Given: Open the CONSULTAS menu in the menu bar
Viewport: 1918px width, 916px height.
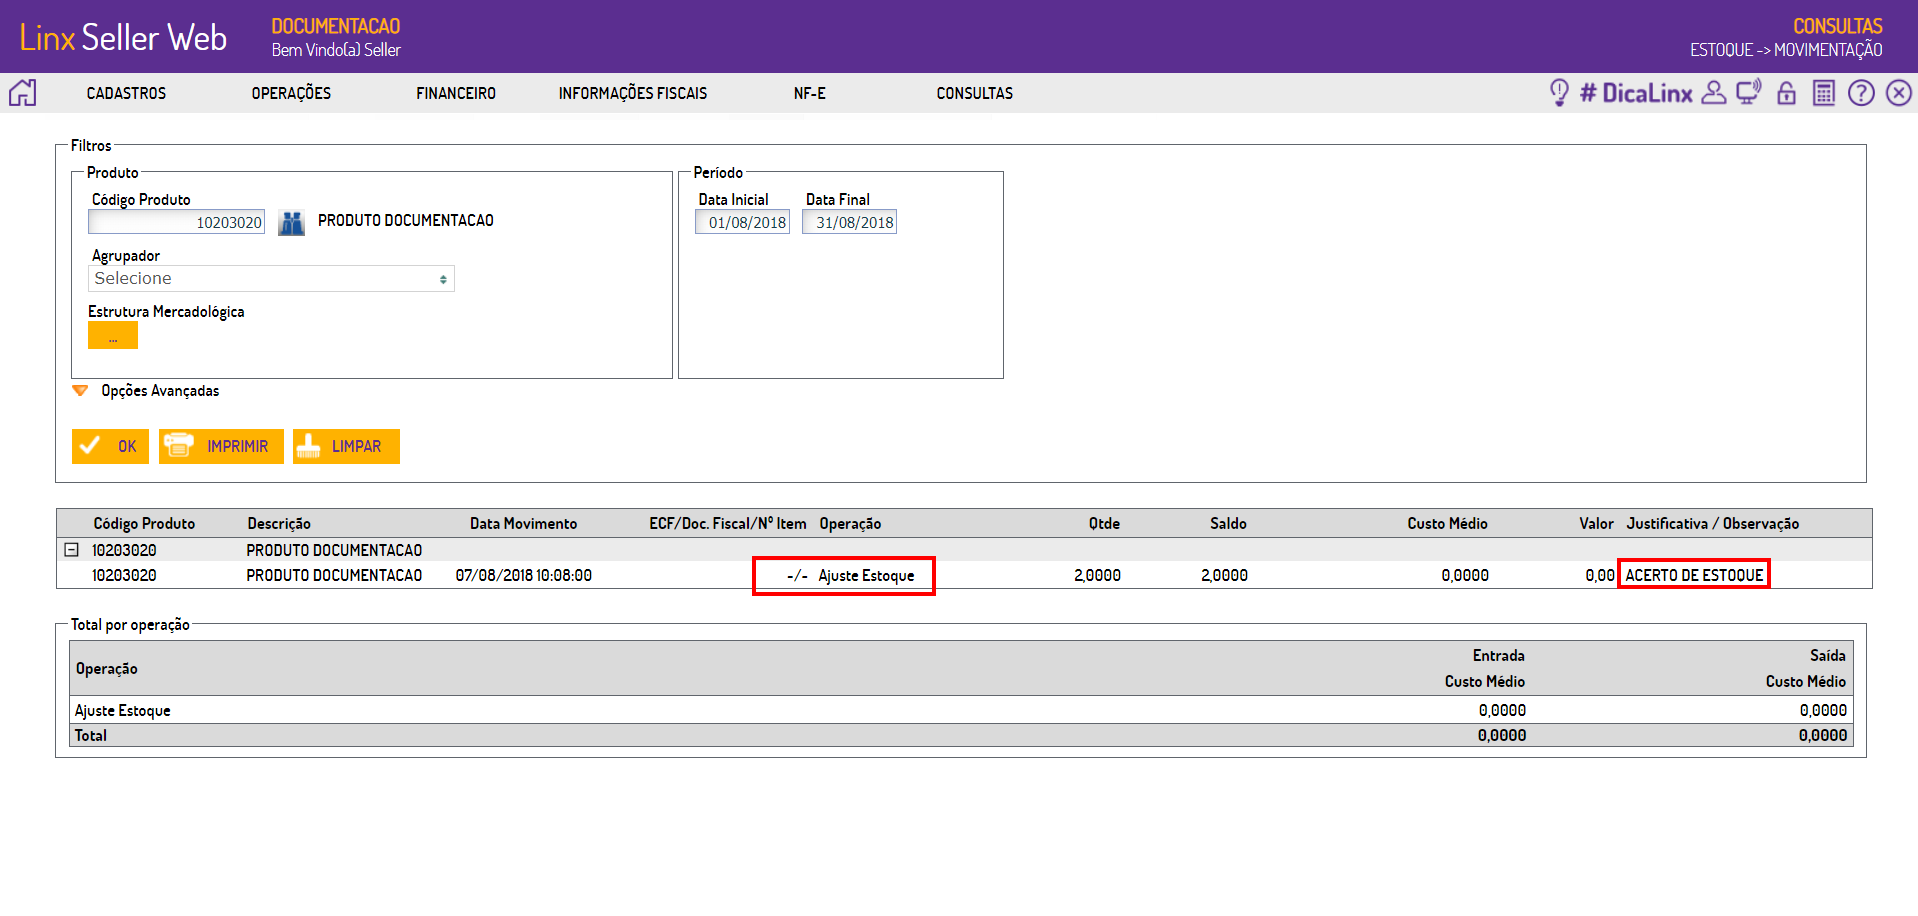Looking at the screenshot, I should click(975, 93).
